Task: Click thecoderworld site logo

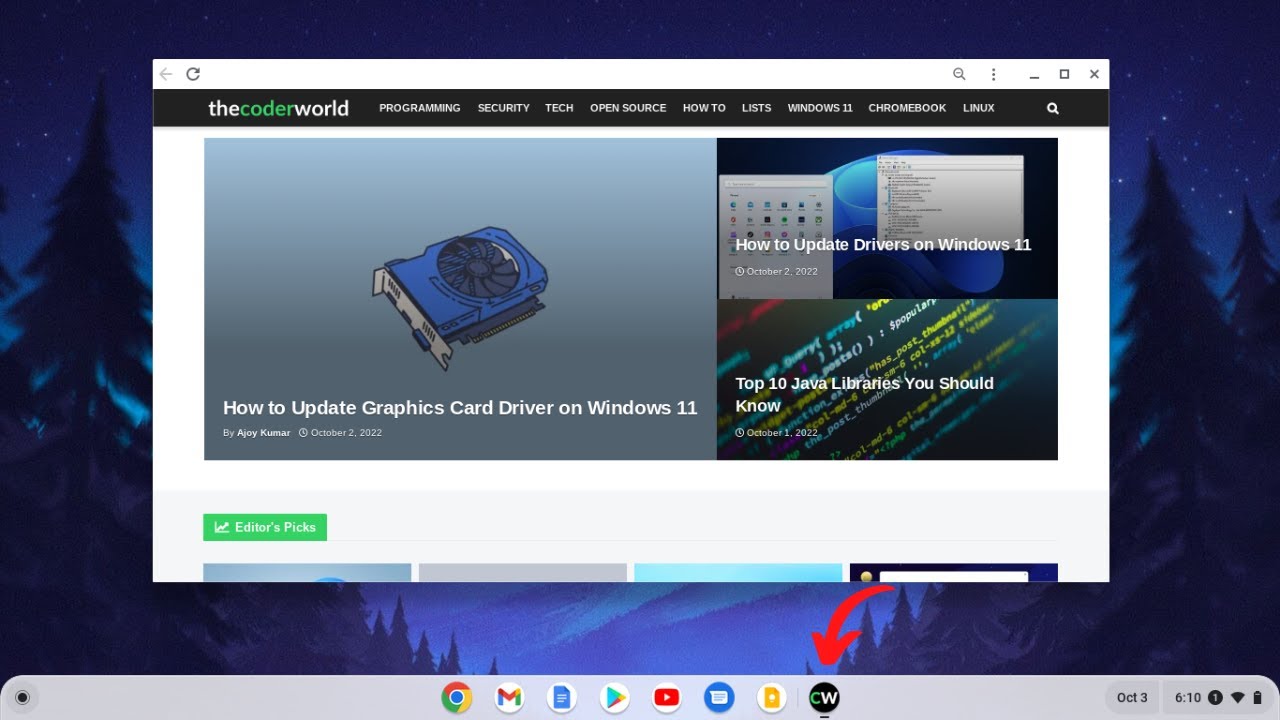Action: pyautogui.click(x=278, y=108)
